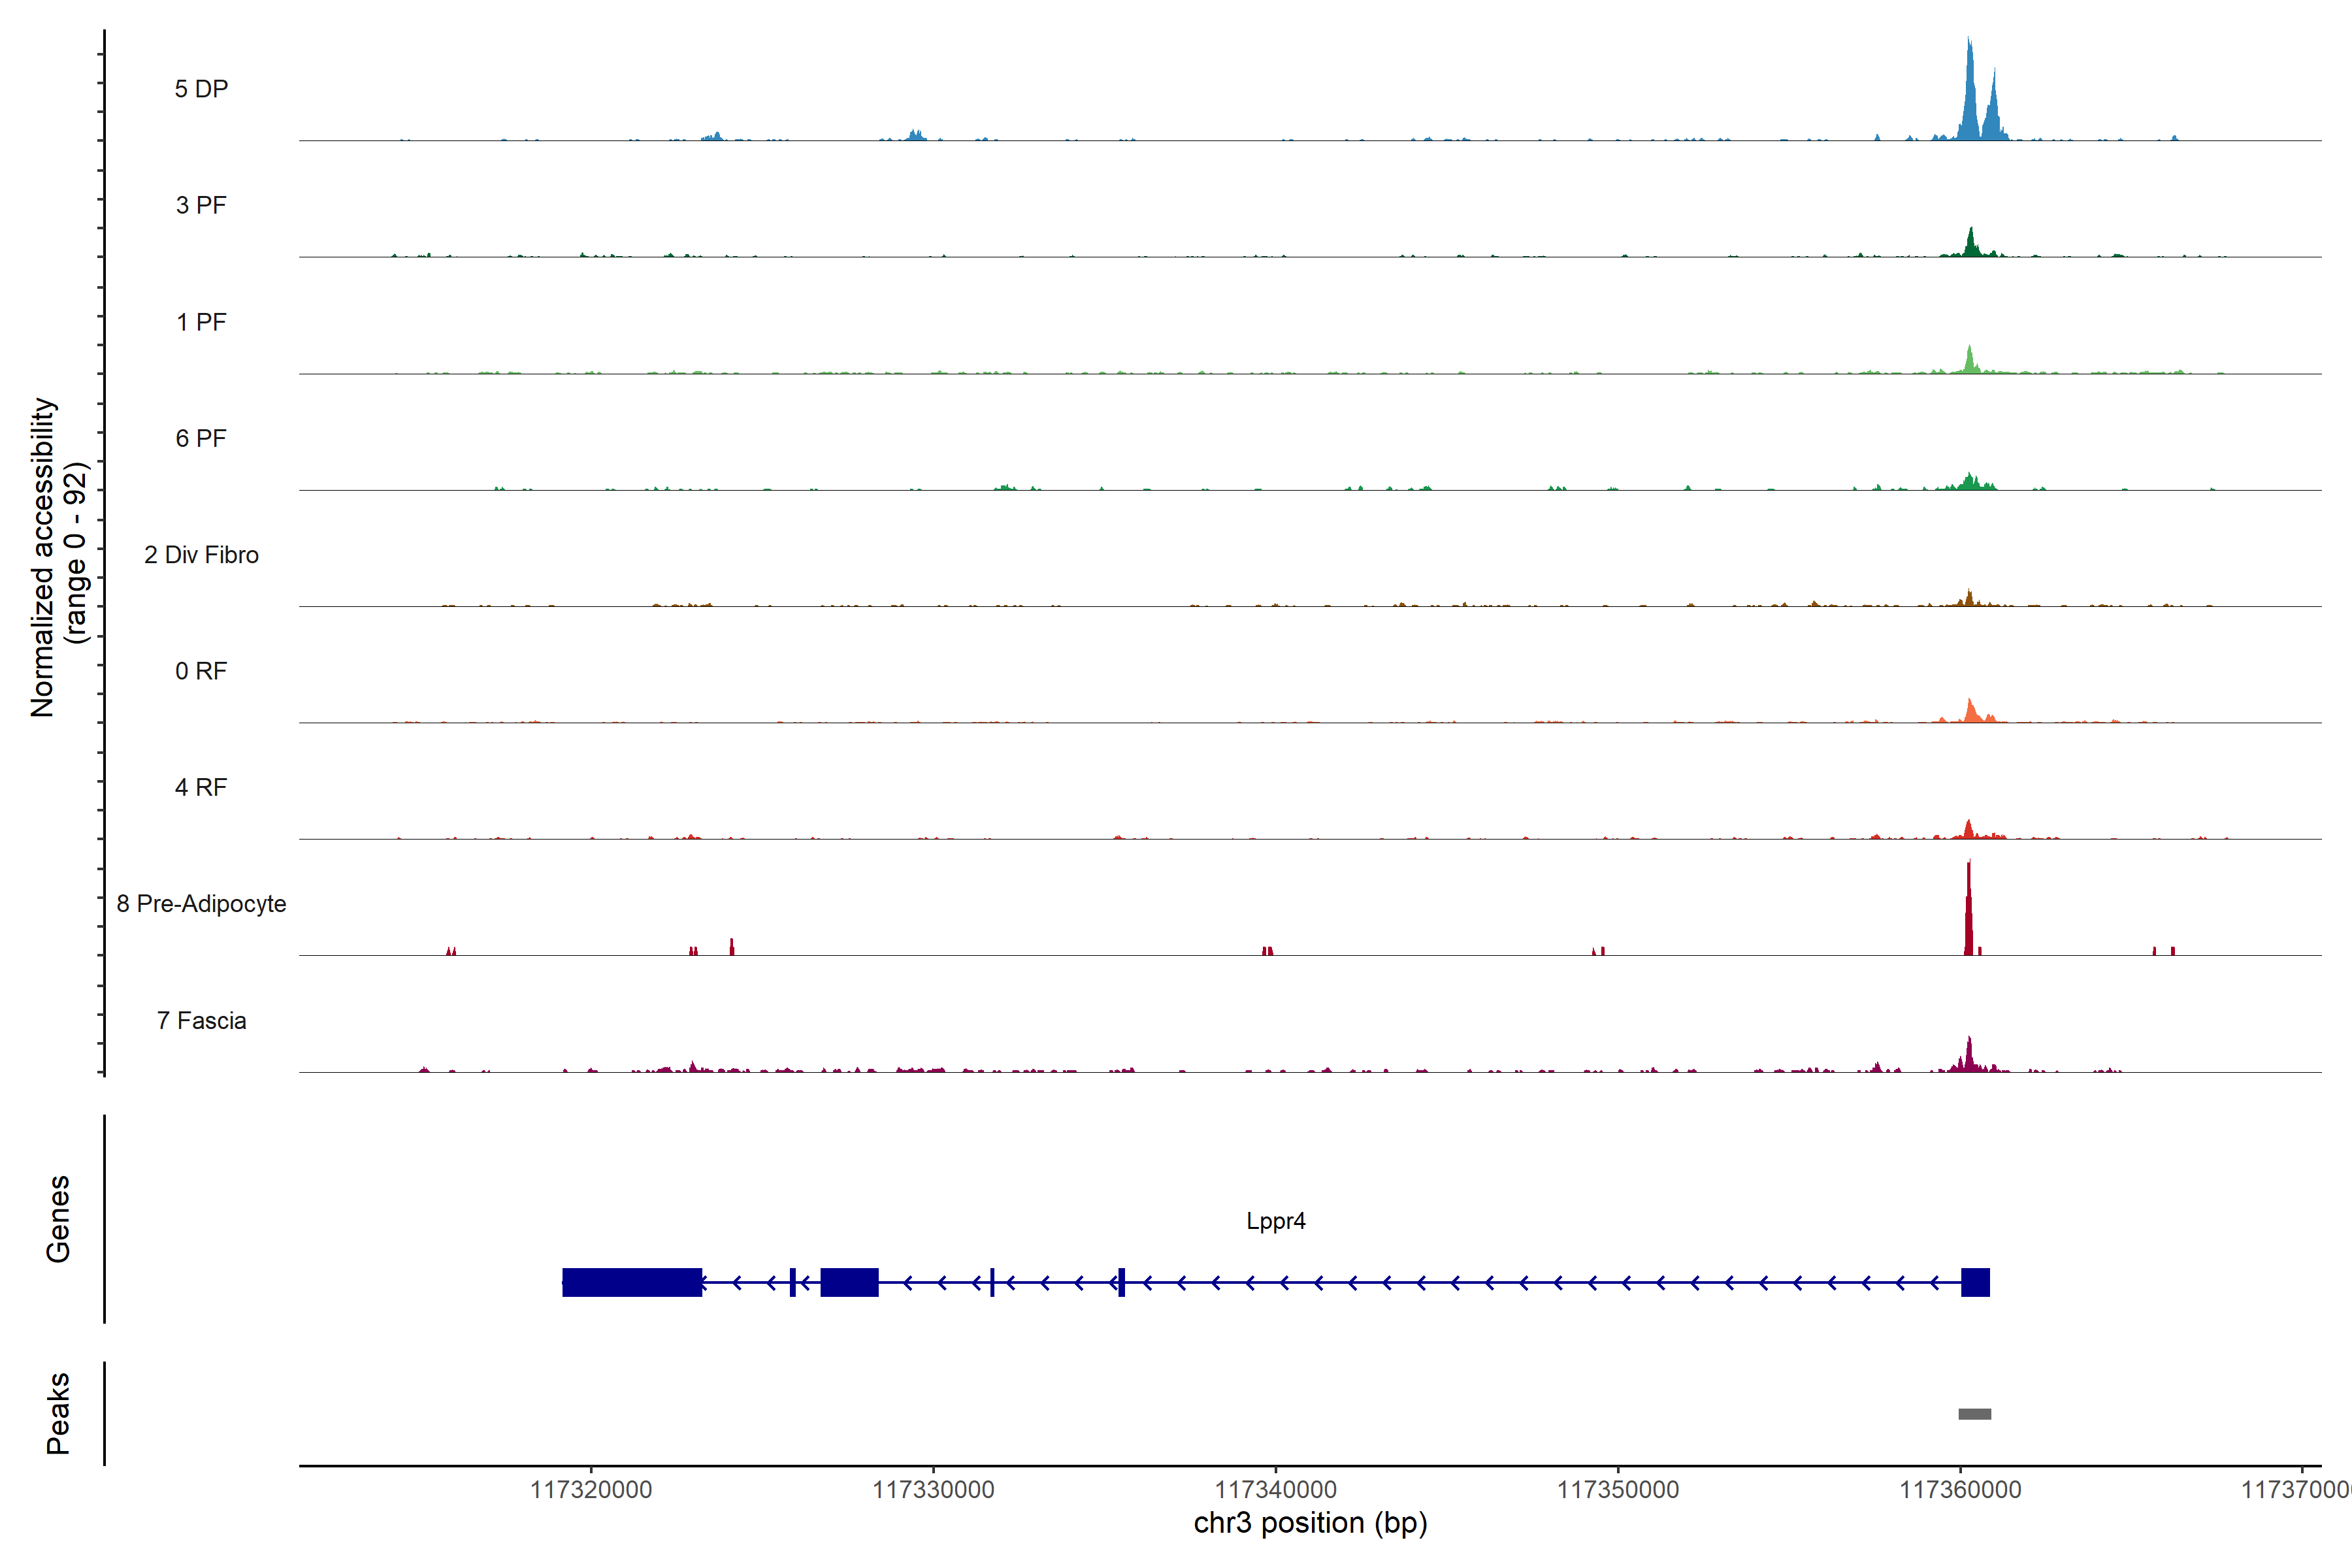Click the second Lppr4 exon block near 117327000
This screenshot has width=2352, height=1568.
pyautogui.click(x=849, y=1282)
